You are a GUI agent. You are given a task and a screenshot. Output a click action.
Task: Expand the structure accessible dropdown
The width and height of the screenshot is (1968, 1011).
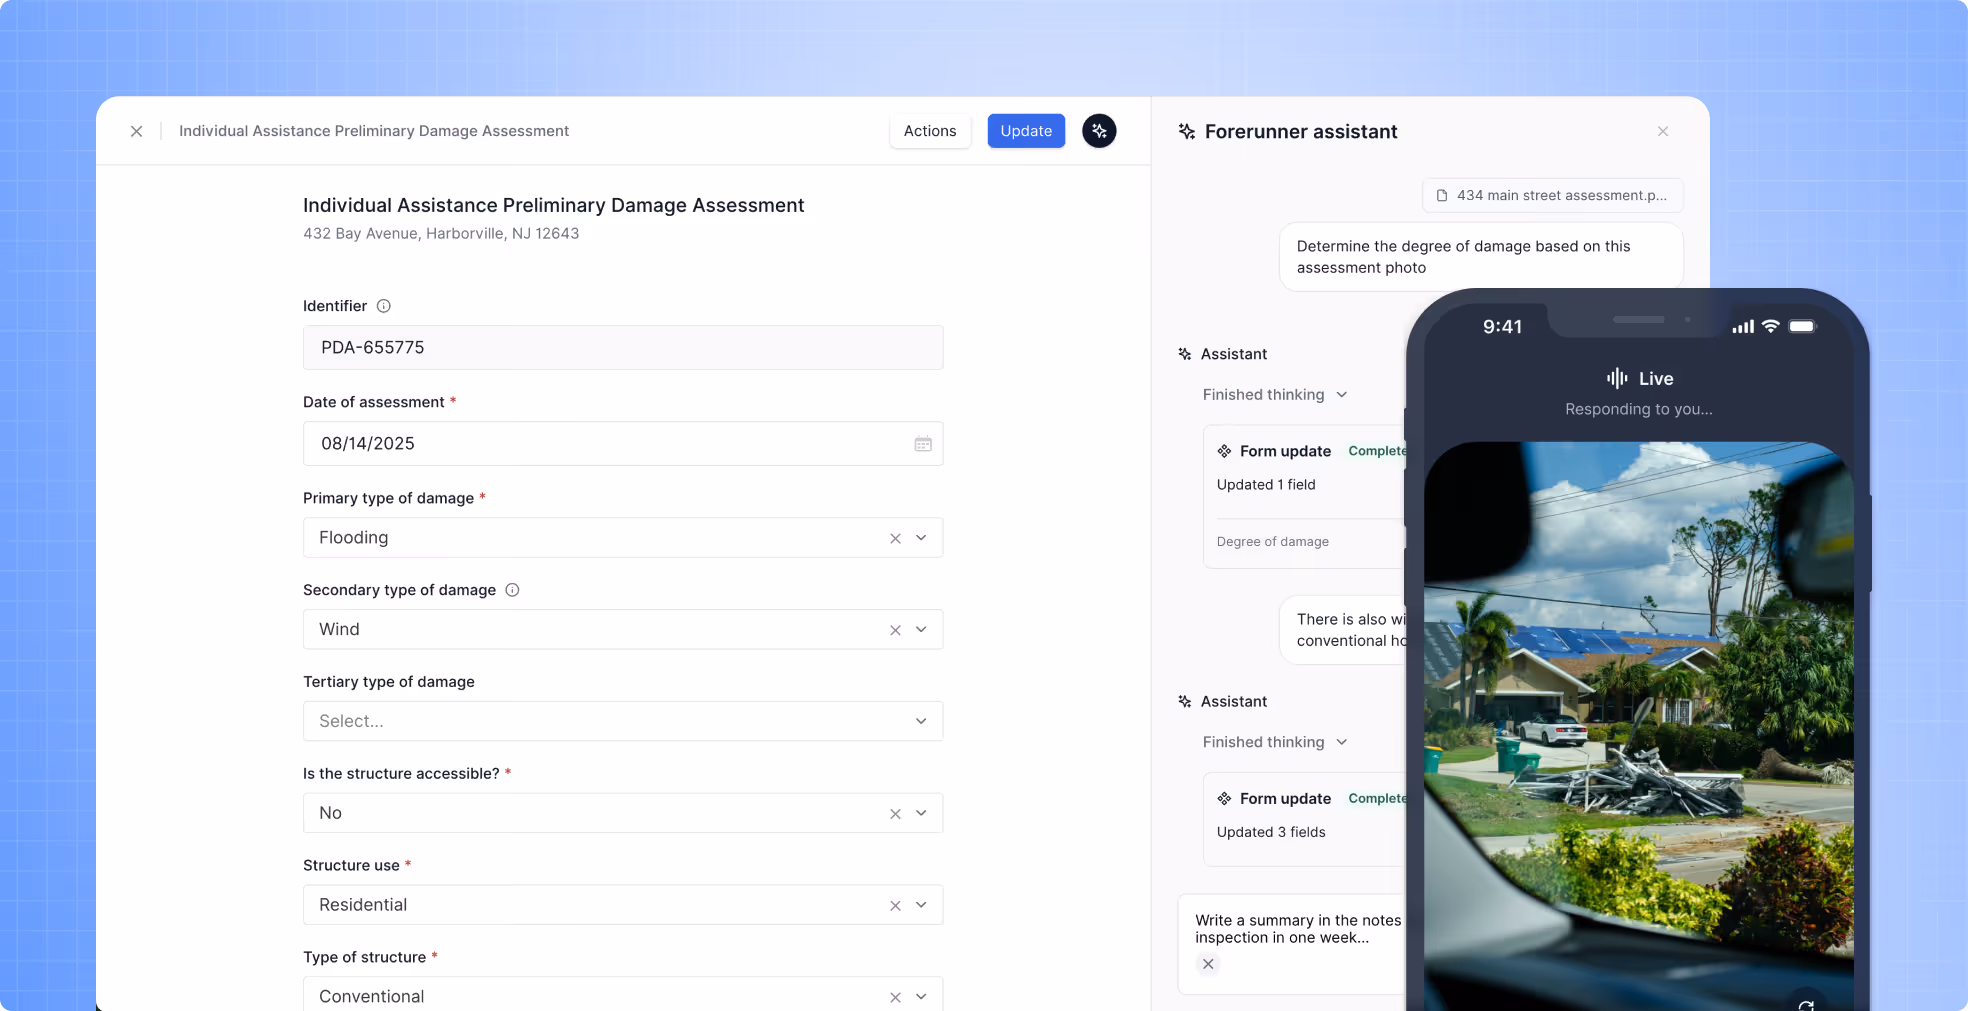(x=921, y=813)
